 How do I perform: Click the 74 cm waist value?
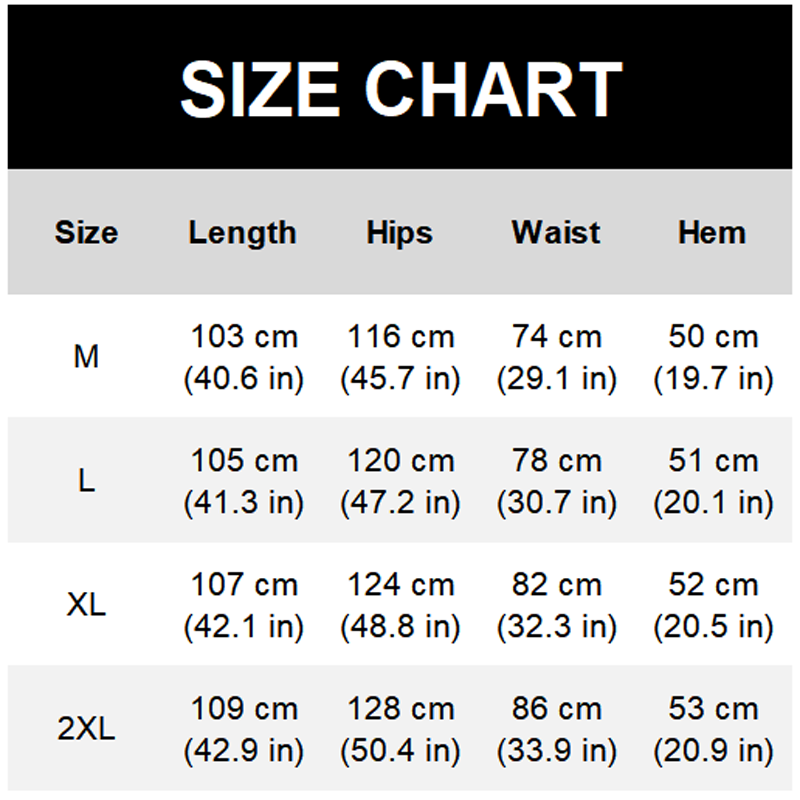(x=557, y=337)
